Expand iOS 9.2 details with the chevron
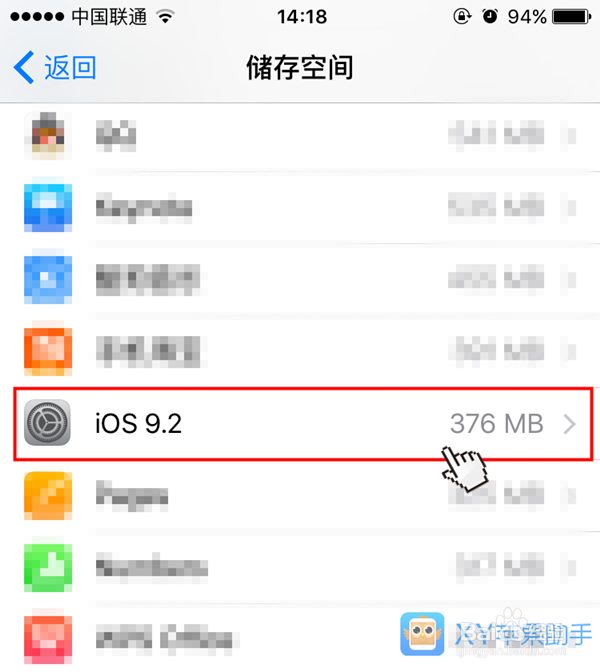 coord(570,424)
